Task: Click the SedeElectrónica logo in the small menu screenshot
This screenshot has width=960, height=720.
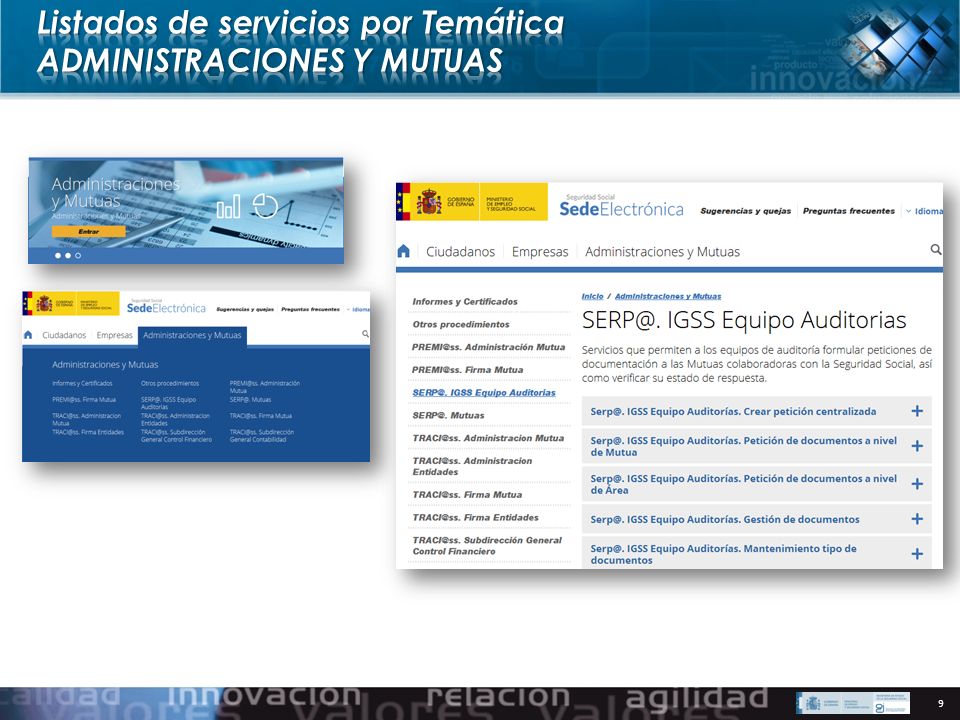Action: [x=166, y=306]
